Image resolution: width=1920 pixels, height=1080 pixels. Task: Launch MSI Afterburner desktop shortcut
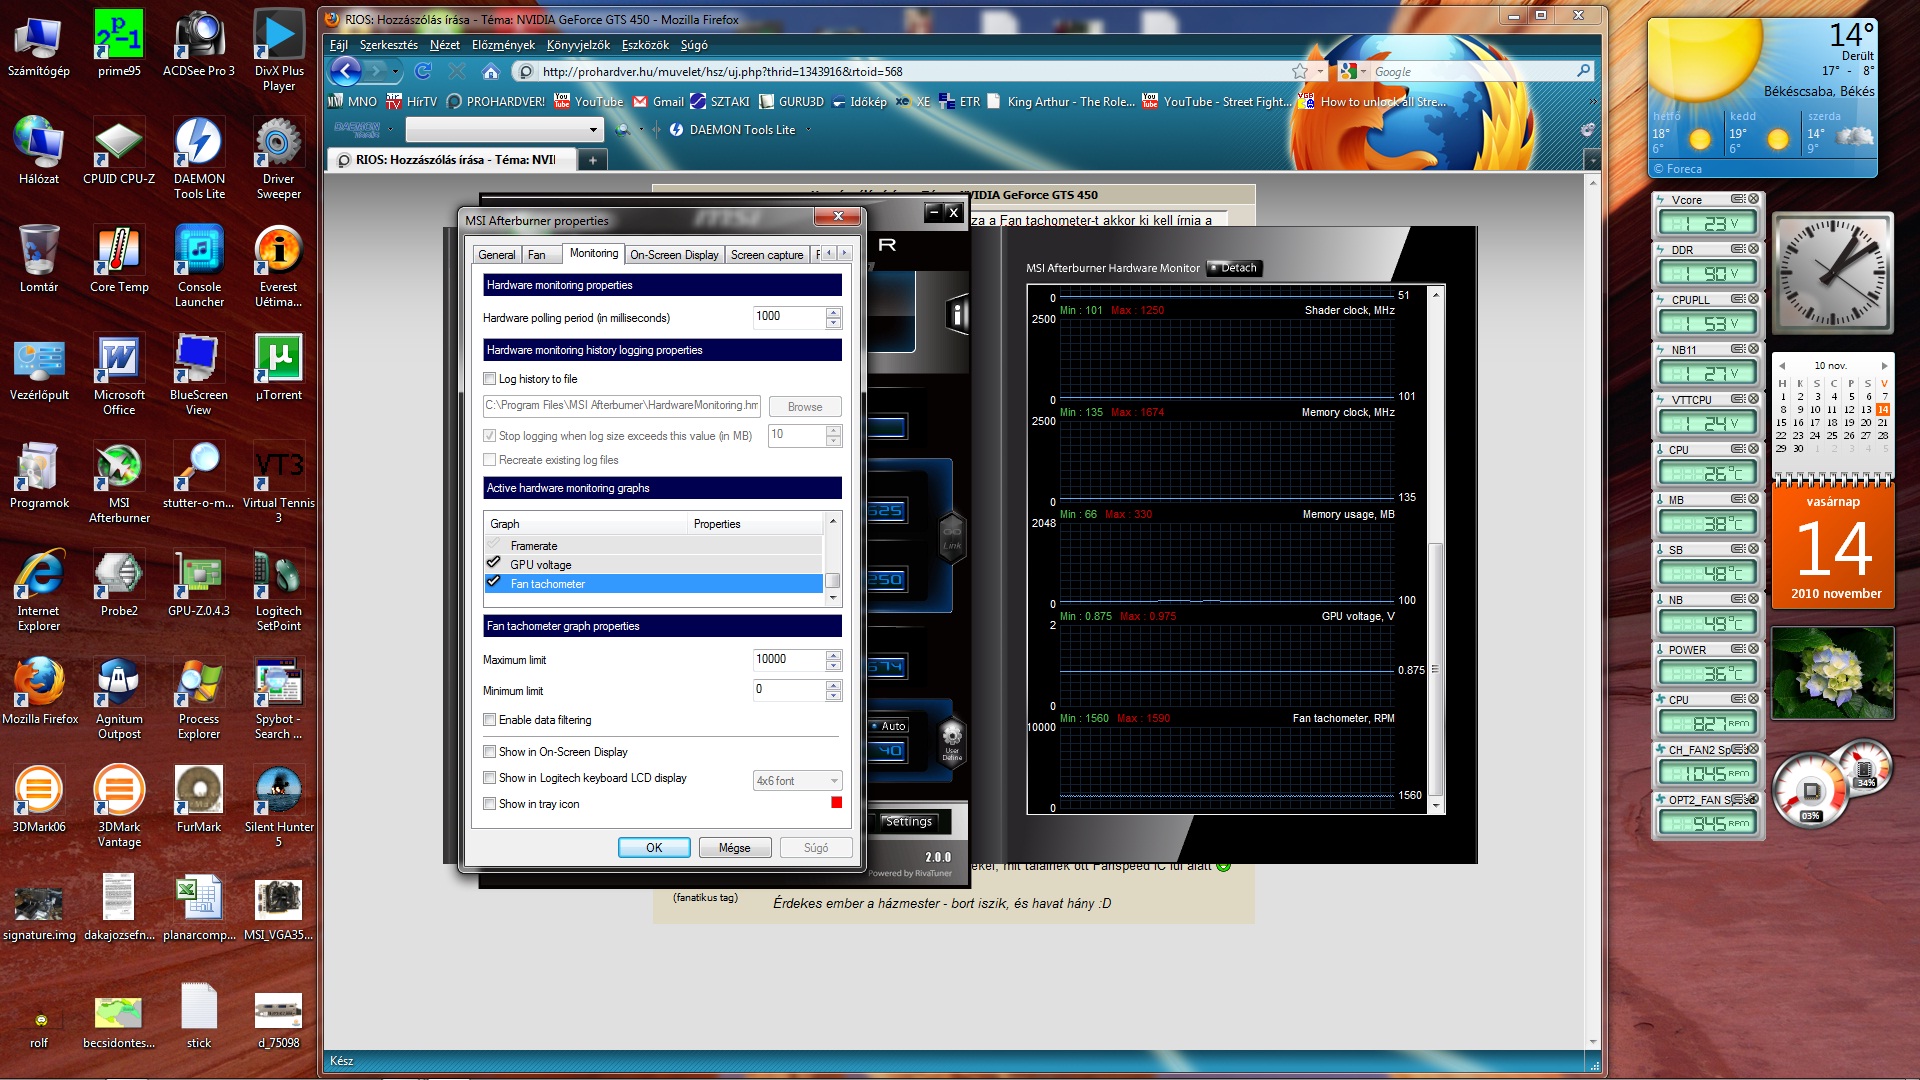pyautogui.click(x=119, y=482)
